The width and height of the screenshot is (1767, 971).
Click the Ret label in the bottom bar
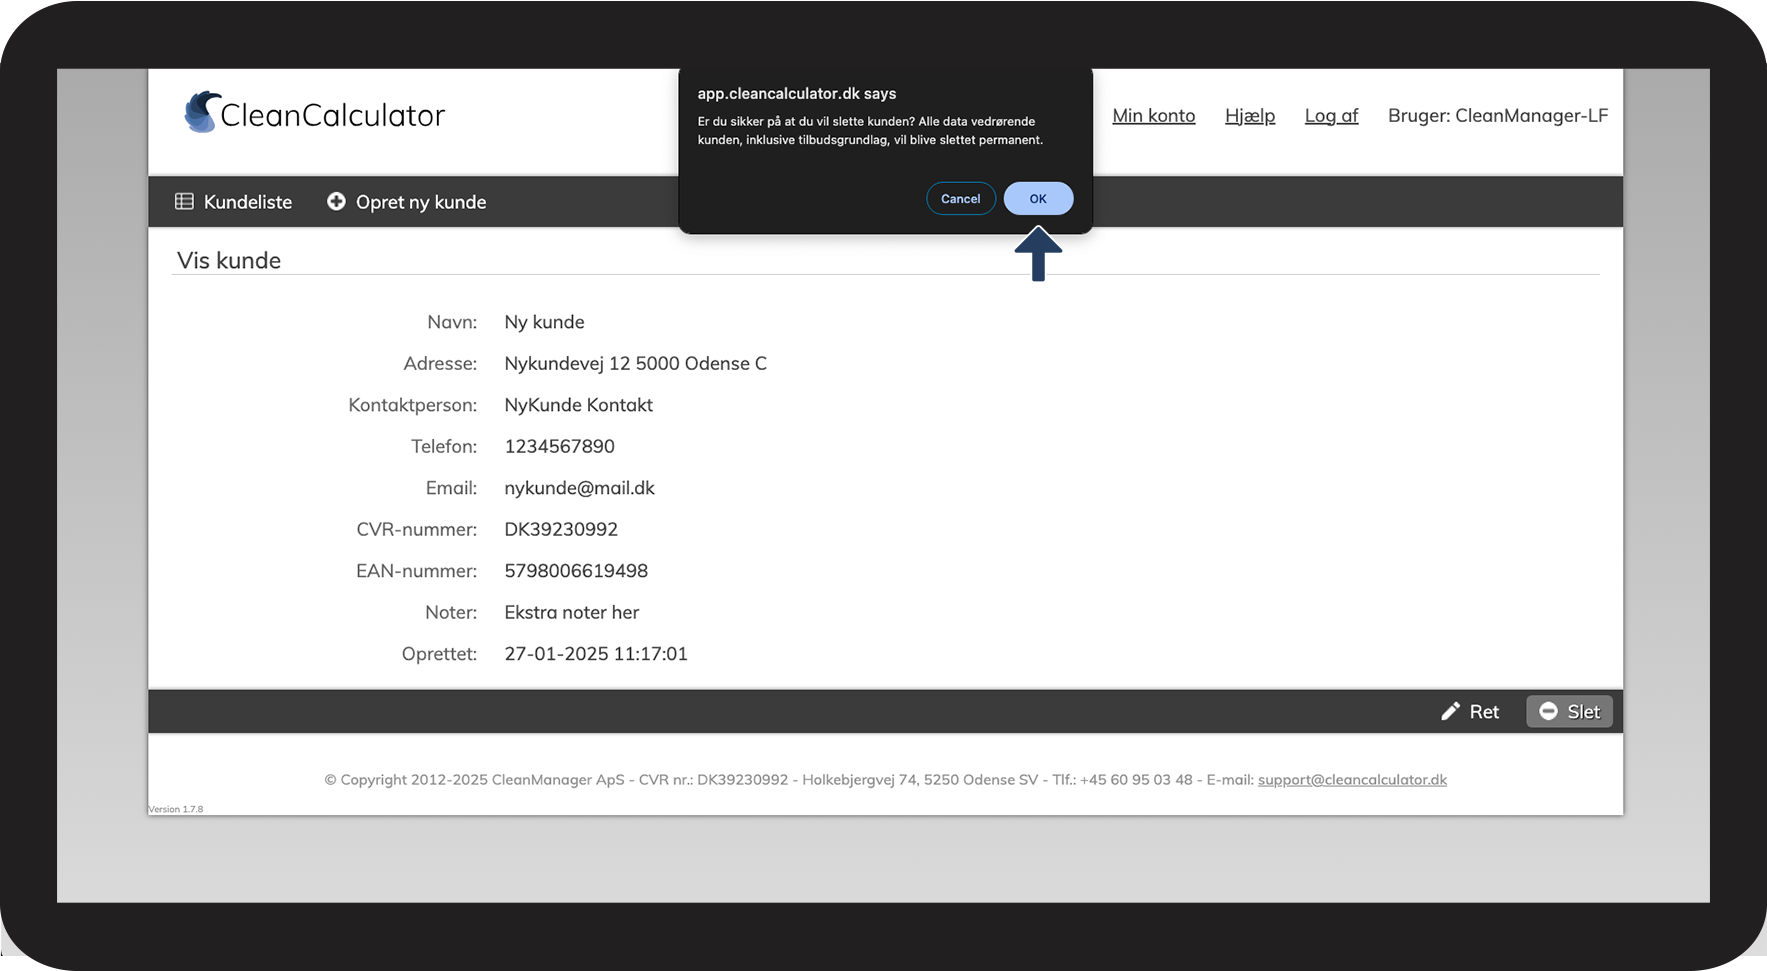tap(1484, 712)
